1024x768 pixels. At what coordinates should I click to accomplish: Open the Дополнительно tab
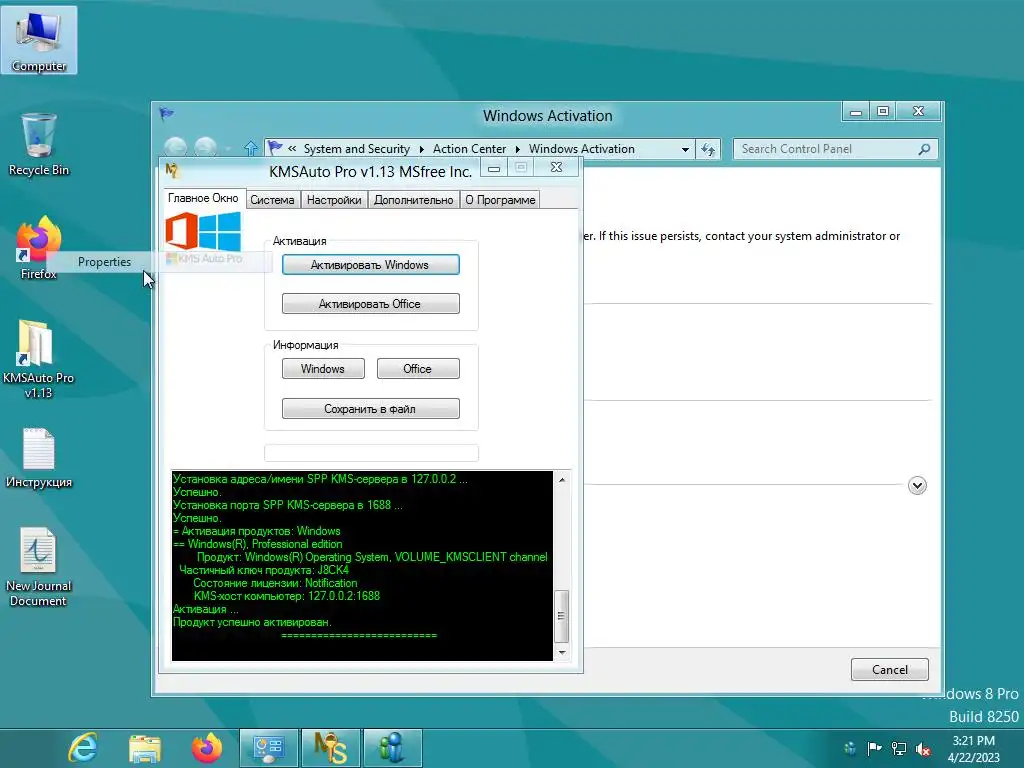(x=413, y=200)
